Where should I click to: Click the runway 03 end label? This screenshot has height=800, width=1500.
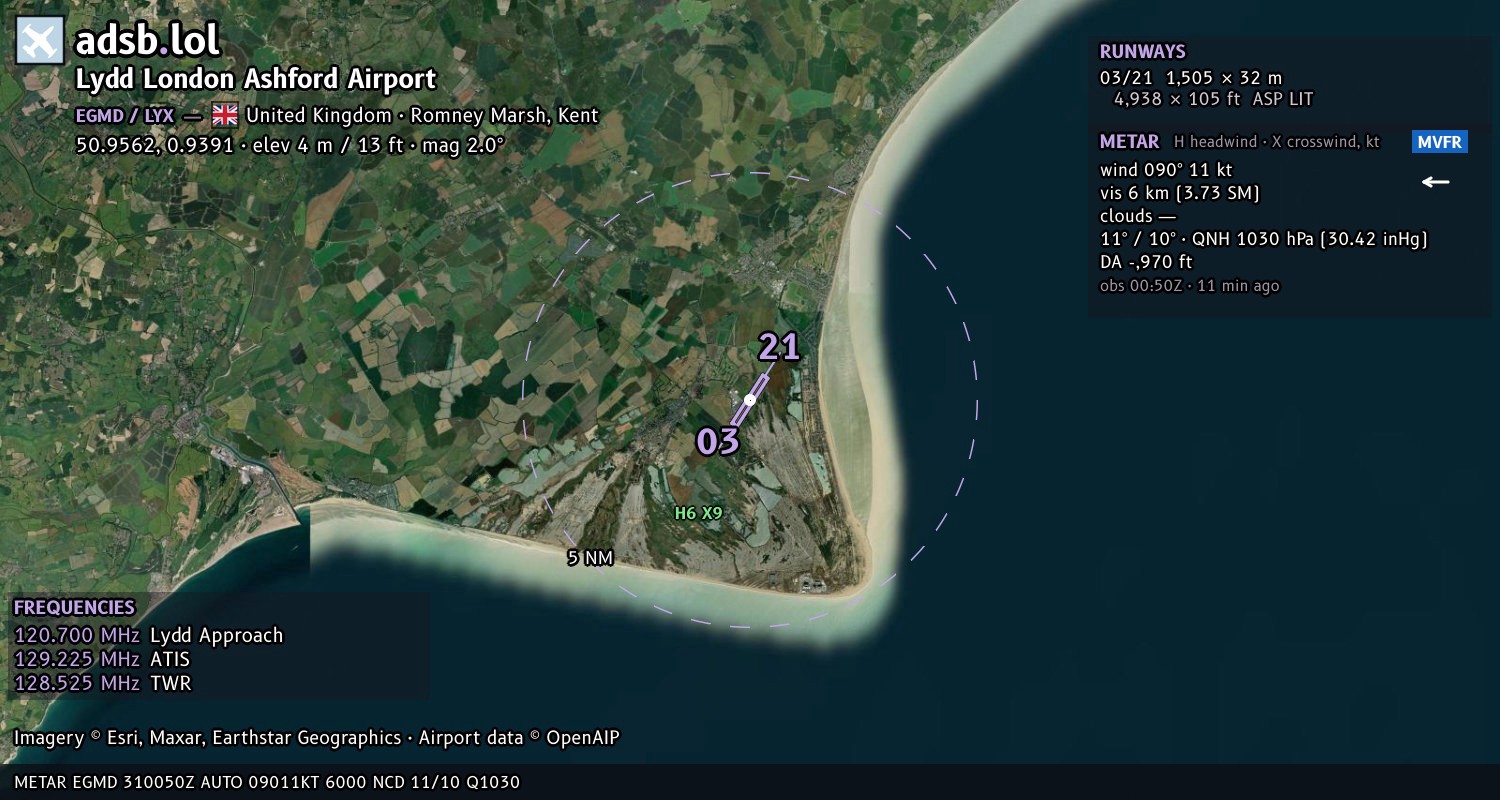pos(718,441)
